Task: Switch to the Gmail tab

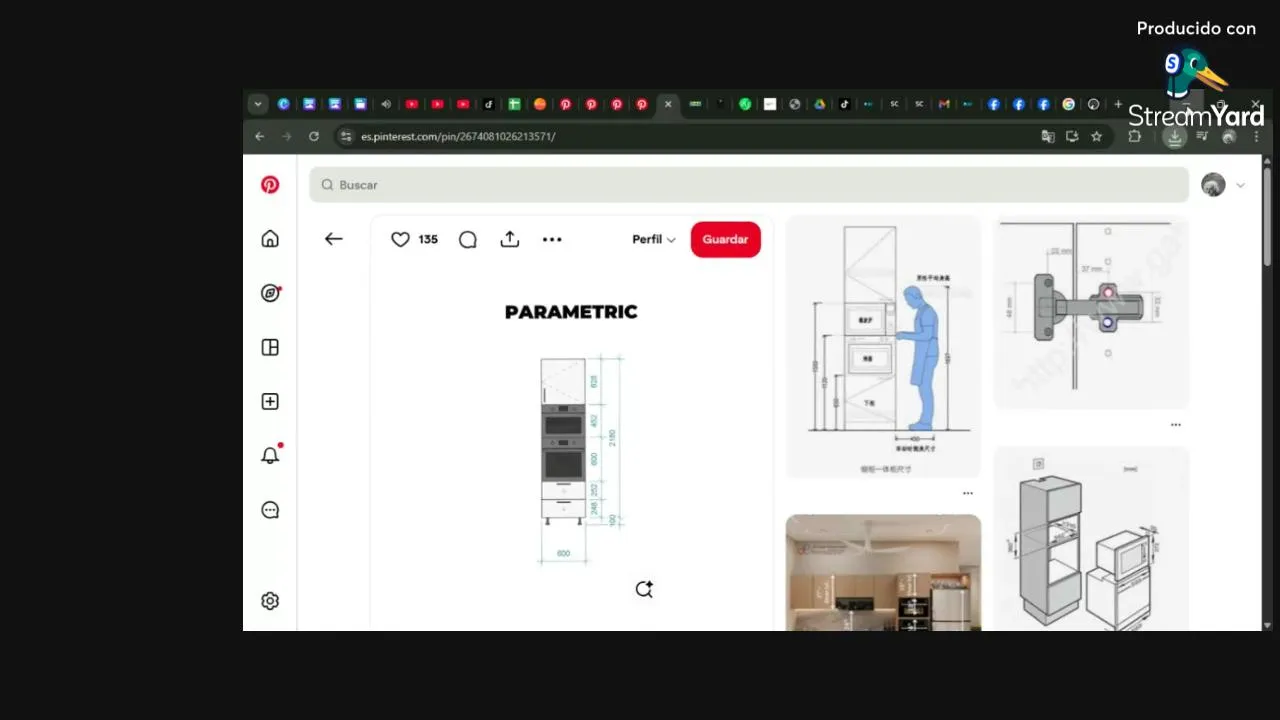Action: 944,104
